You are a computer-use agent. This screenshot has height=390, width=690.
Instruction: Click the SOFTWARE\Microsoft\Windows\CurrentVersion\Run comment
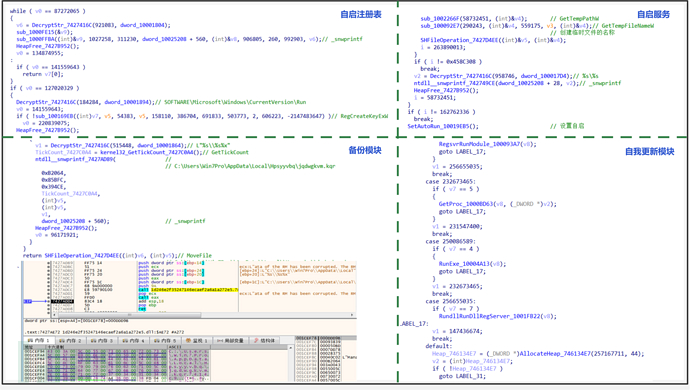[231, 102]
